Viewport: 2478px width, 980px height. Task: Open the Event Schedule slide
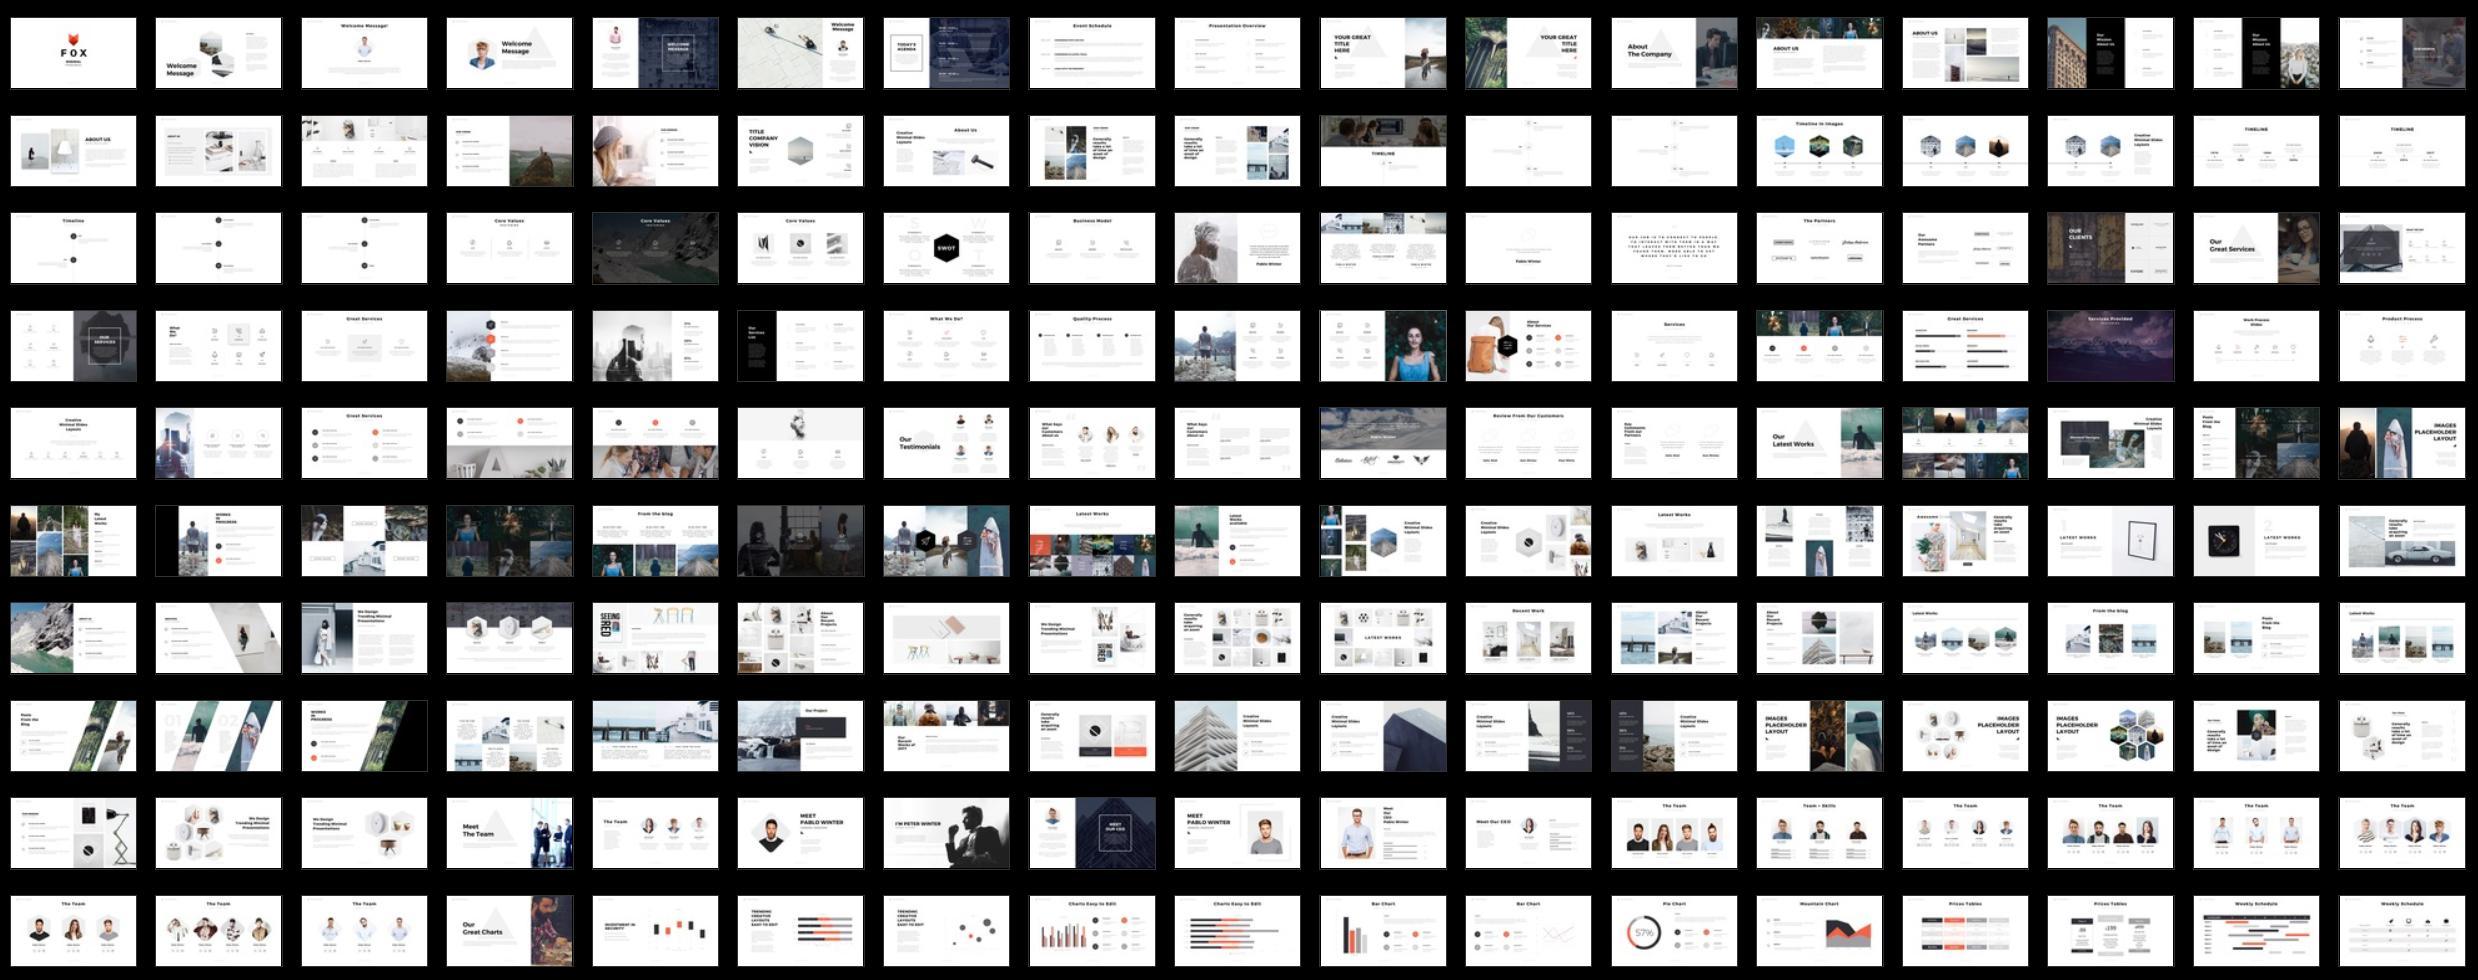[x=1092, y=53]
